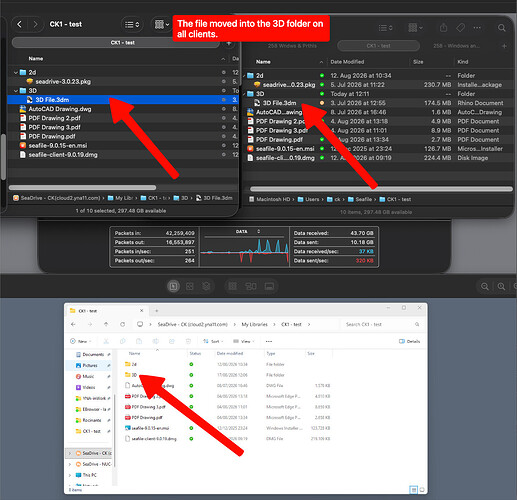Open the Sort dropdown in Explorer
The image size is (517, 500).
click(213, 341)
